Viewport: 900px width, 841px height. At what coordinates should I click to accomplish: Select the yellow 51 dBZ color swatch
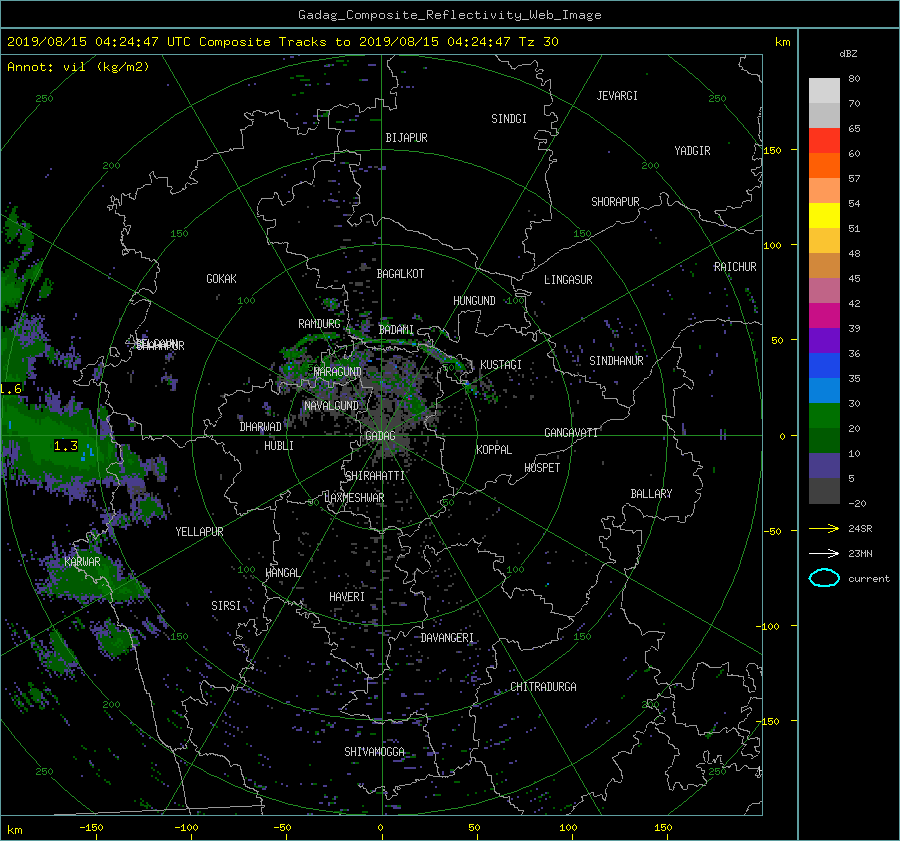click(x=824, y=216)
